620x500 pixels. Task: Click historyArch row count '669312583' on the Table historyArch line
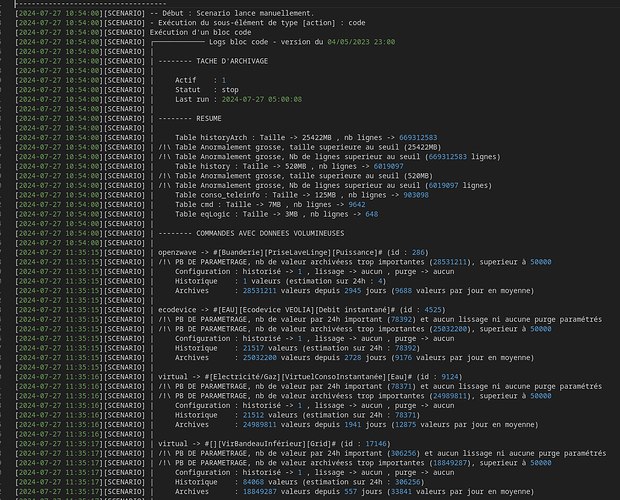[418, 138]
